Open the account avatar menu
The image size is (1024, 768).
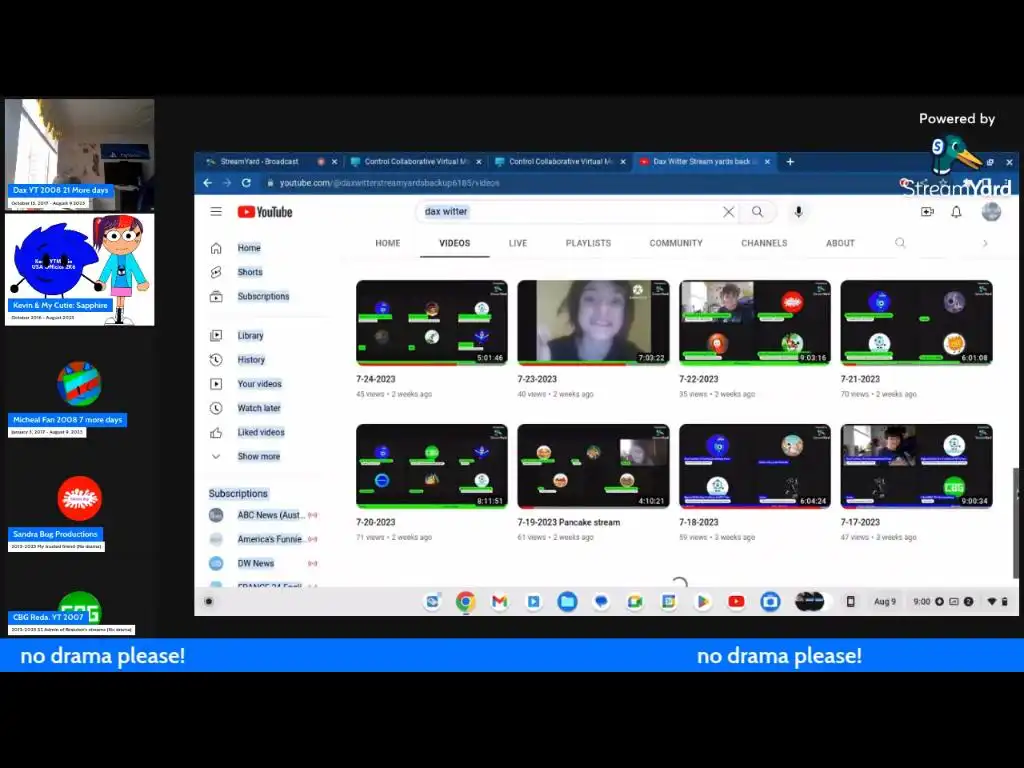click(991, 212)
